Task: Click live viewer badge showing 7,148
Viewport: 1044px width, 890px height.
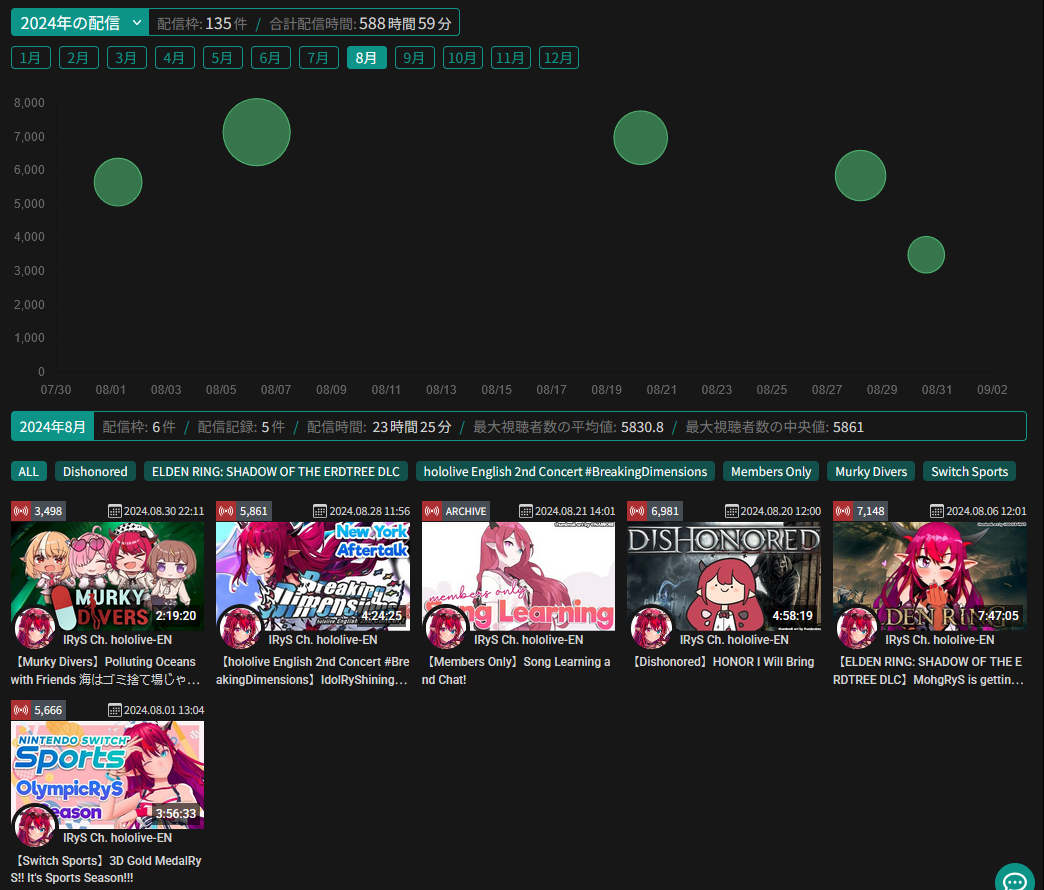Action: click(x=855, y=511)
